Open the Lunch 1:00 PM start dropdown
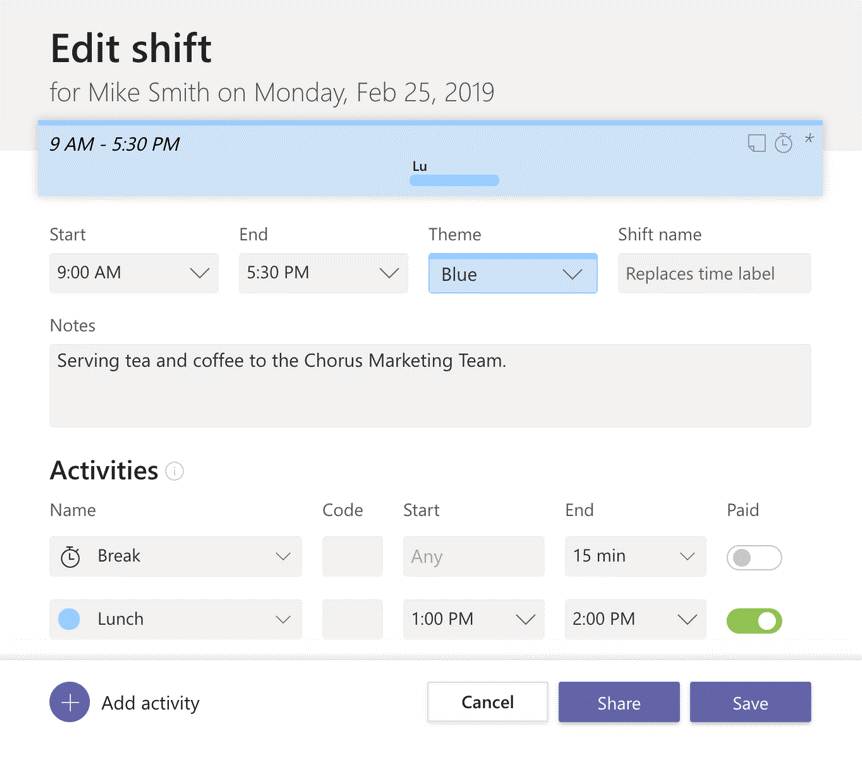862x759 pixels. [473, 620]
